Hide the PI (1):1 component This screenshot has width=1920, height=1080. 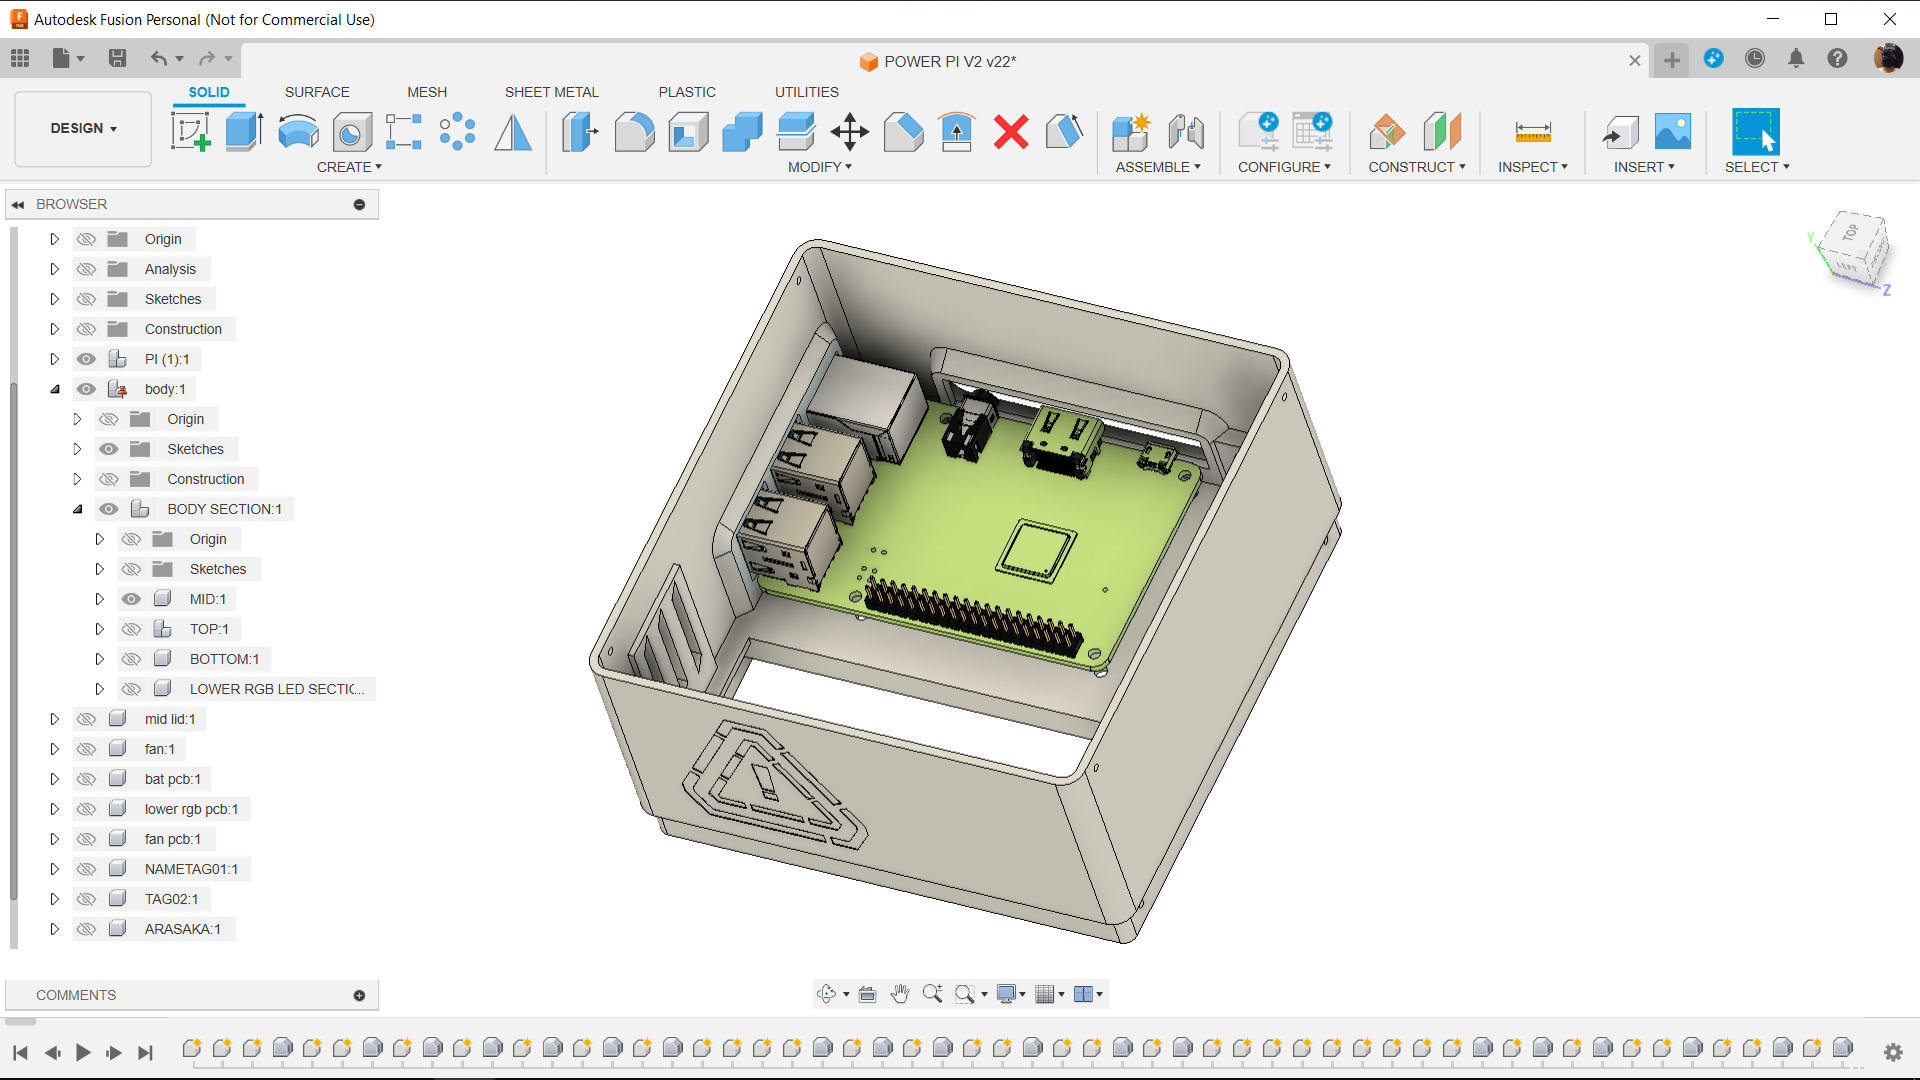click(x=87, y=359)
